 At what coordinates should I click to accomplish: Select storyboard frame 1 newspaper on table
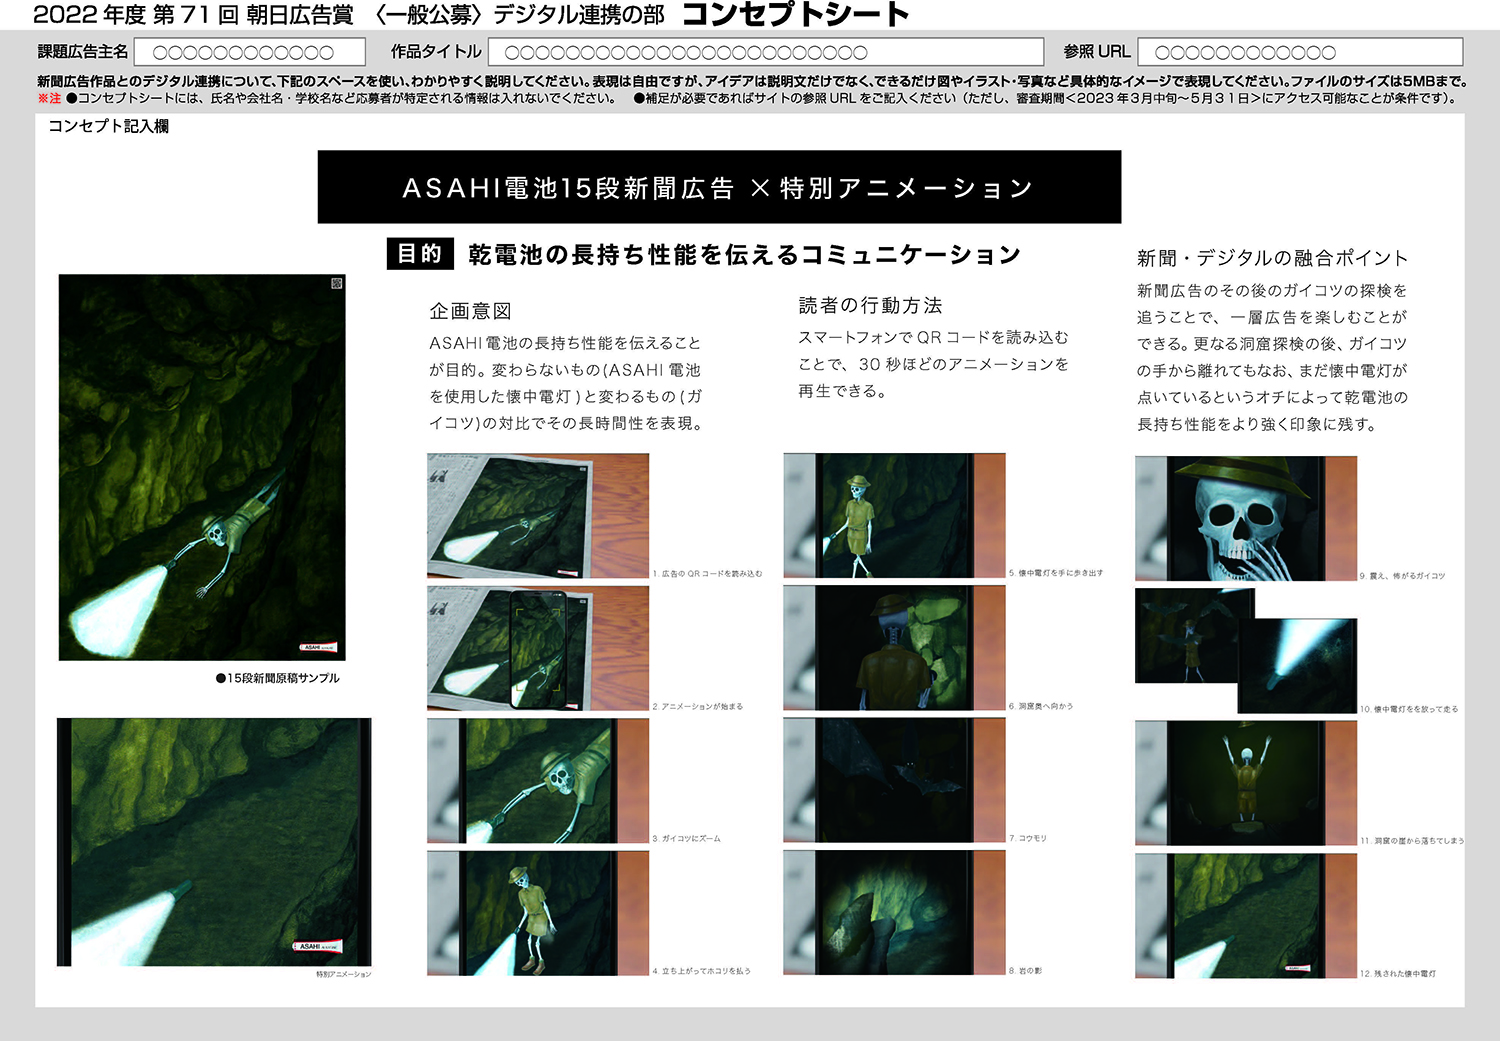tap(538, 516)
